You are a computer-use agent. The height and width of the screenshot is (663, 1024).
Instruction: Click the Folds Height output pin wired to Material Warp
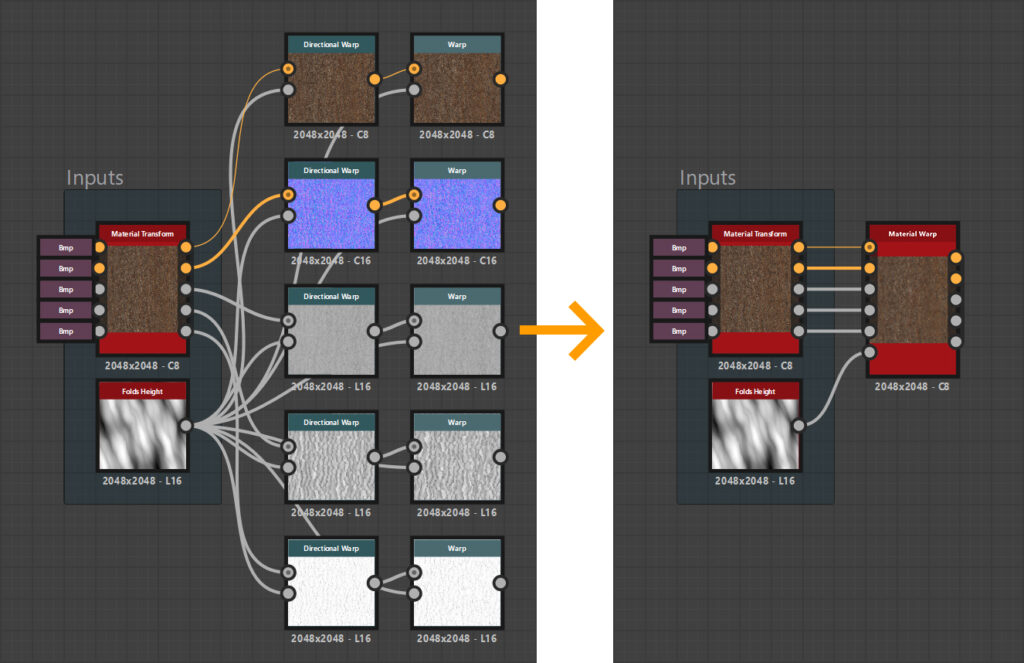coord(798,426)
